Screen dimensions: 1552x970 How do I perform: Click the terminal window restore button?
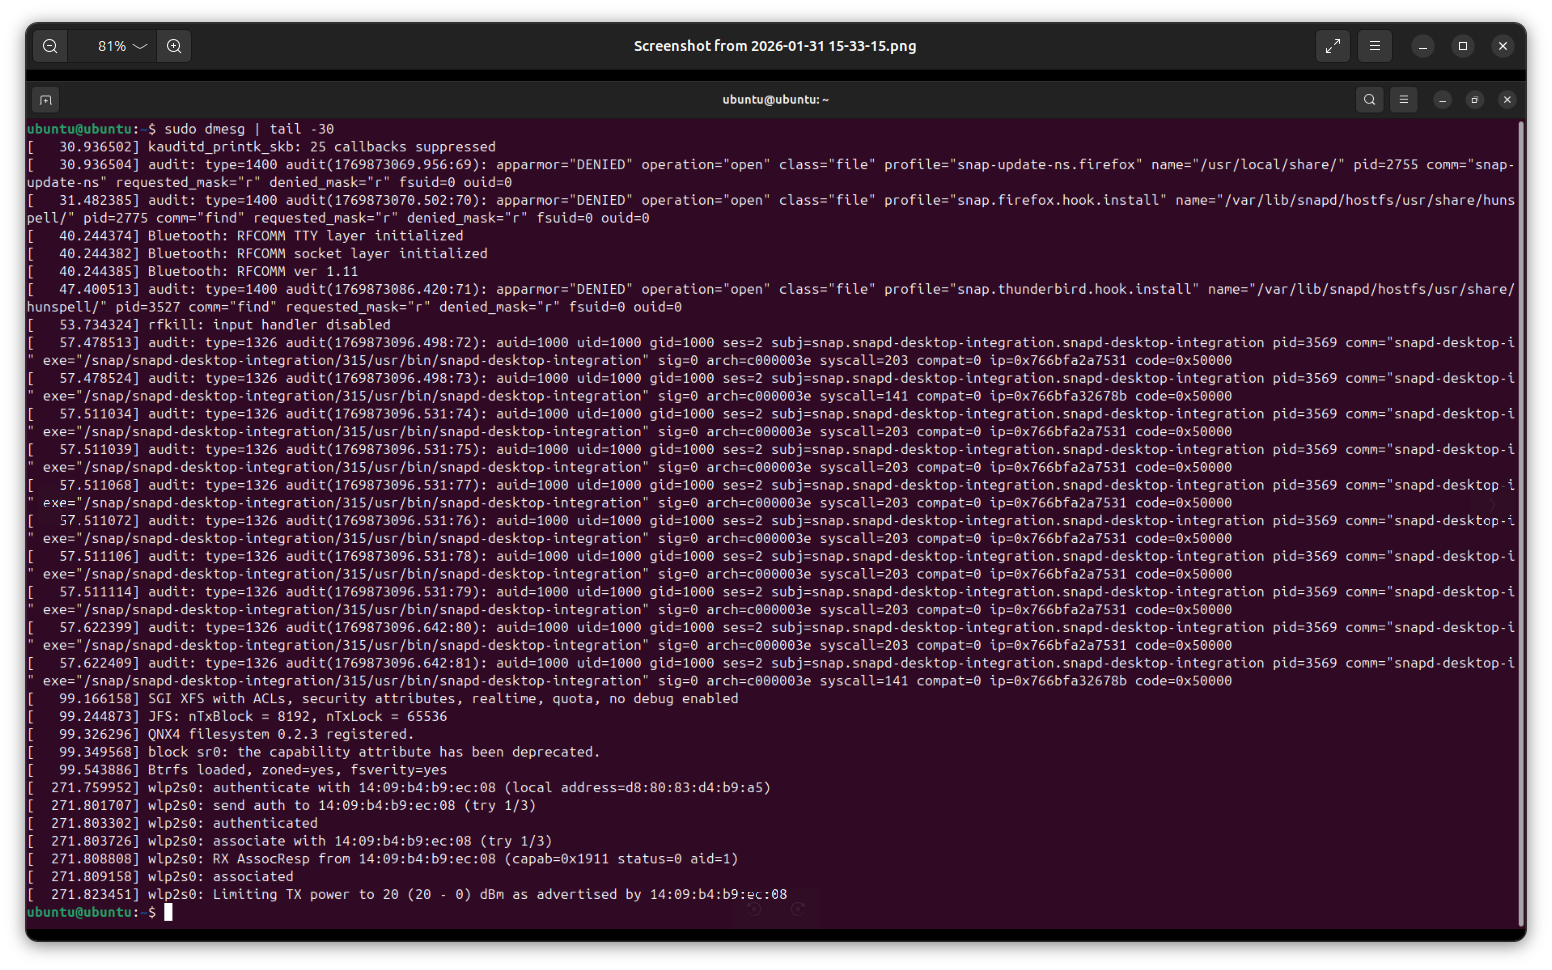[x=1474, y=100]
